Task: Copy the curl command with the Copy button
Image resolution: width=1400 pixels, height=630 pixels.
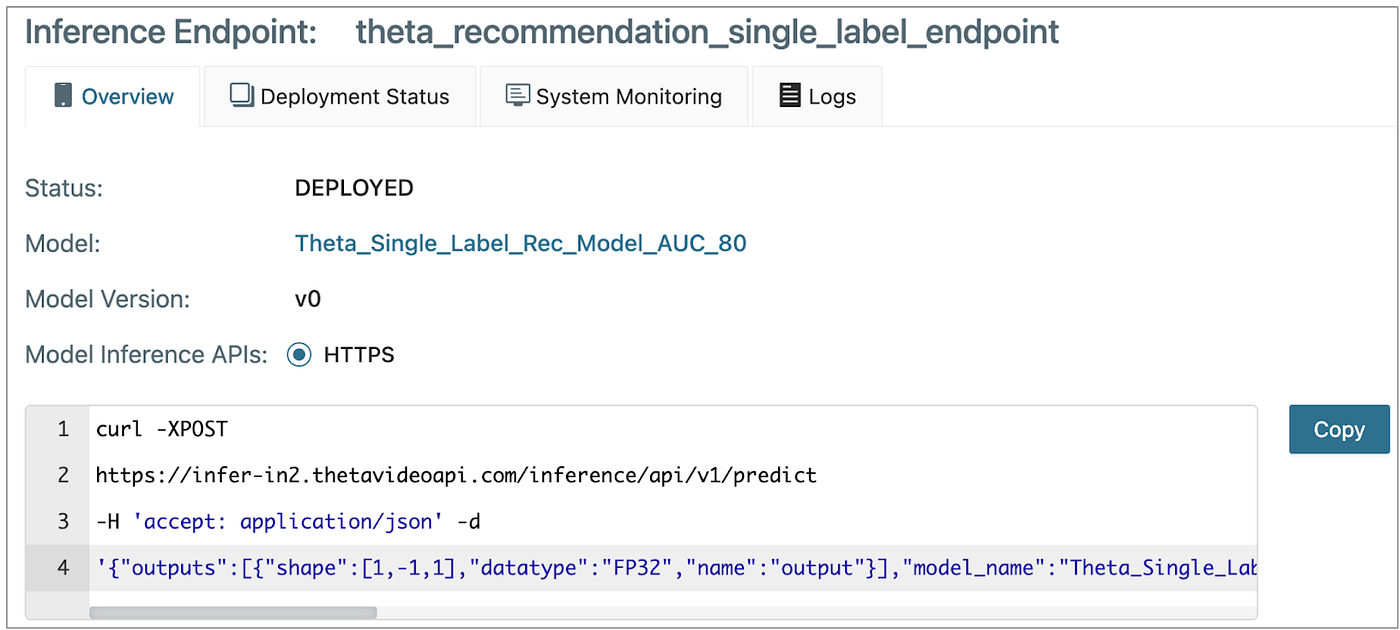Action: point(1339,429)
